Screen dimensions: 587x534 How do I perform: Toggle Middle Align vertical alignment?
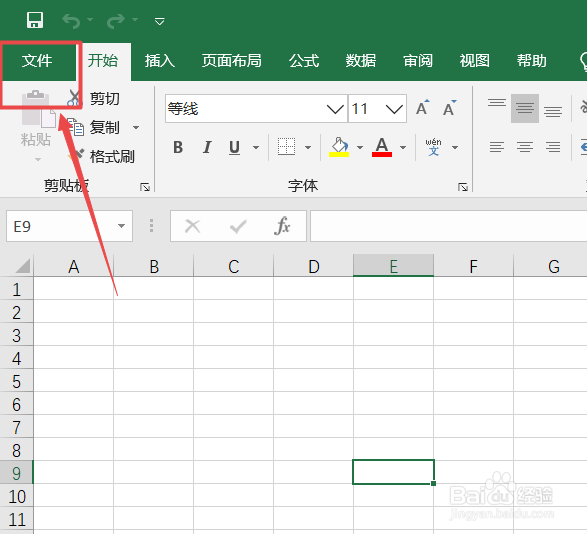pos(525,109)
